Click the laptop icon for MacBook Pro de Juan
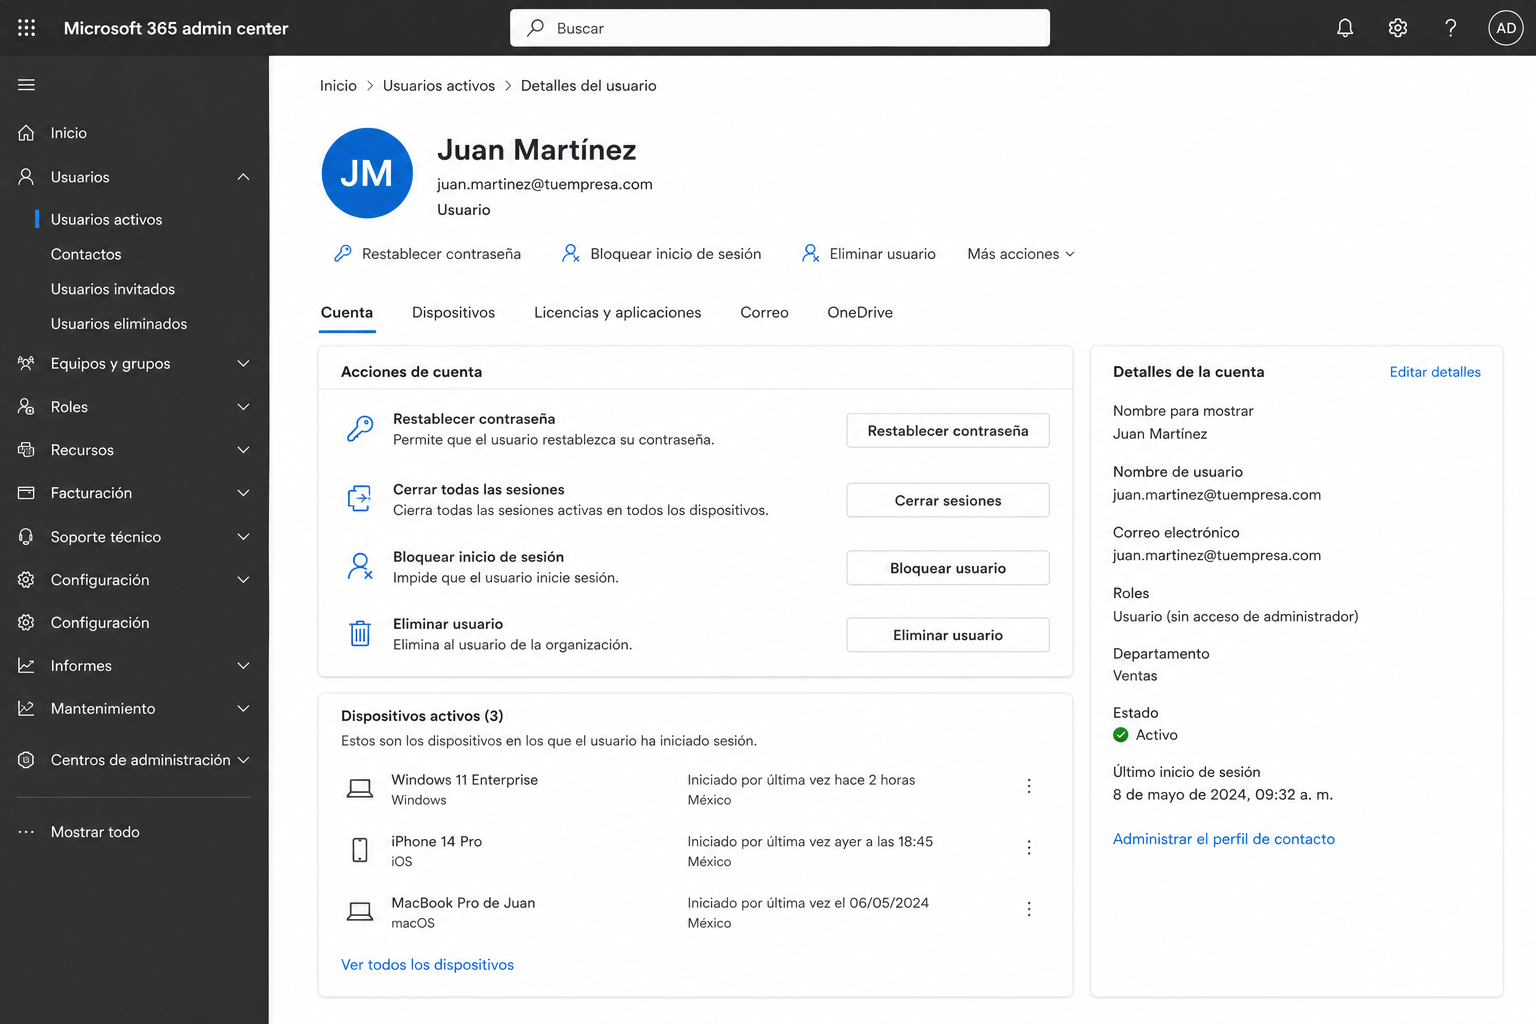The height and width of the screenshot is (1024, 1536). click(360, 912)
